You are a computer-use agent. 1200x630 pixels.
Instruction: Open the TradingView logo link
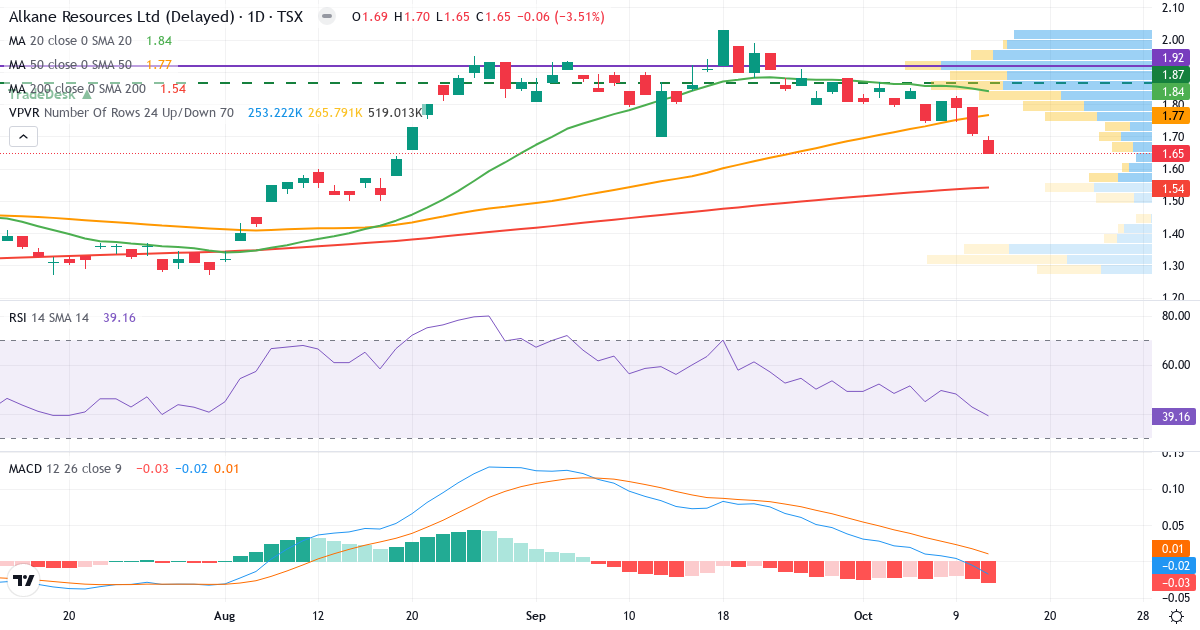click(x=25, y=580)
